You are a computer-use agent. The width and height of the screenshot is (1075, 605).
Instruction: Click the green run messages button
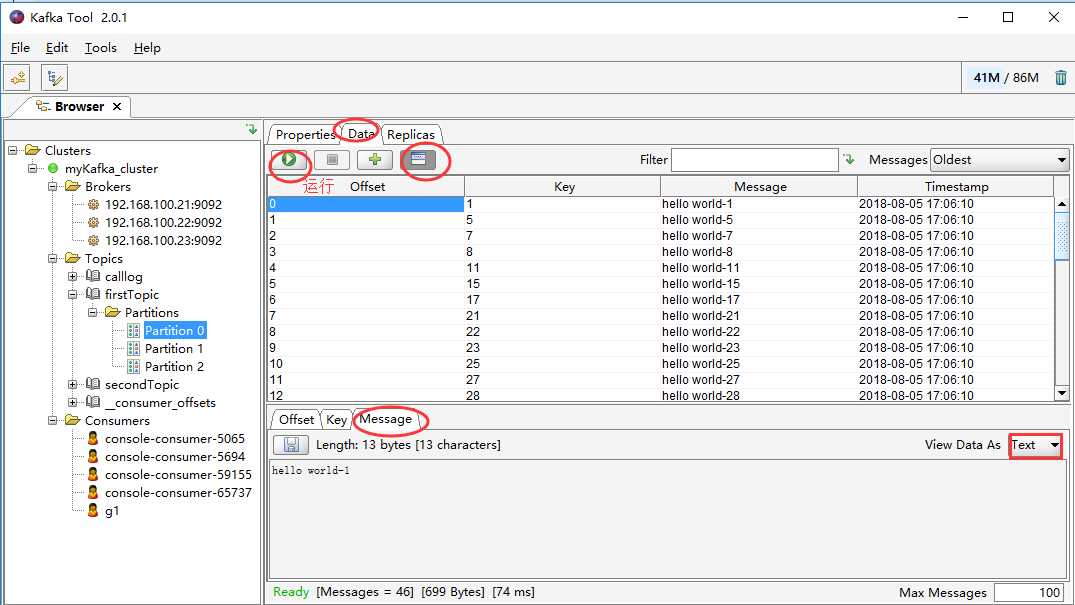[289, 160]
